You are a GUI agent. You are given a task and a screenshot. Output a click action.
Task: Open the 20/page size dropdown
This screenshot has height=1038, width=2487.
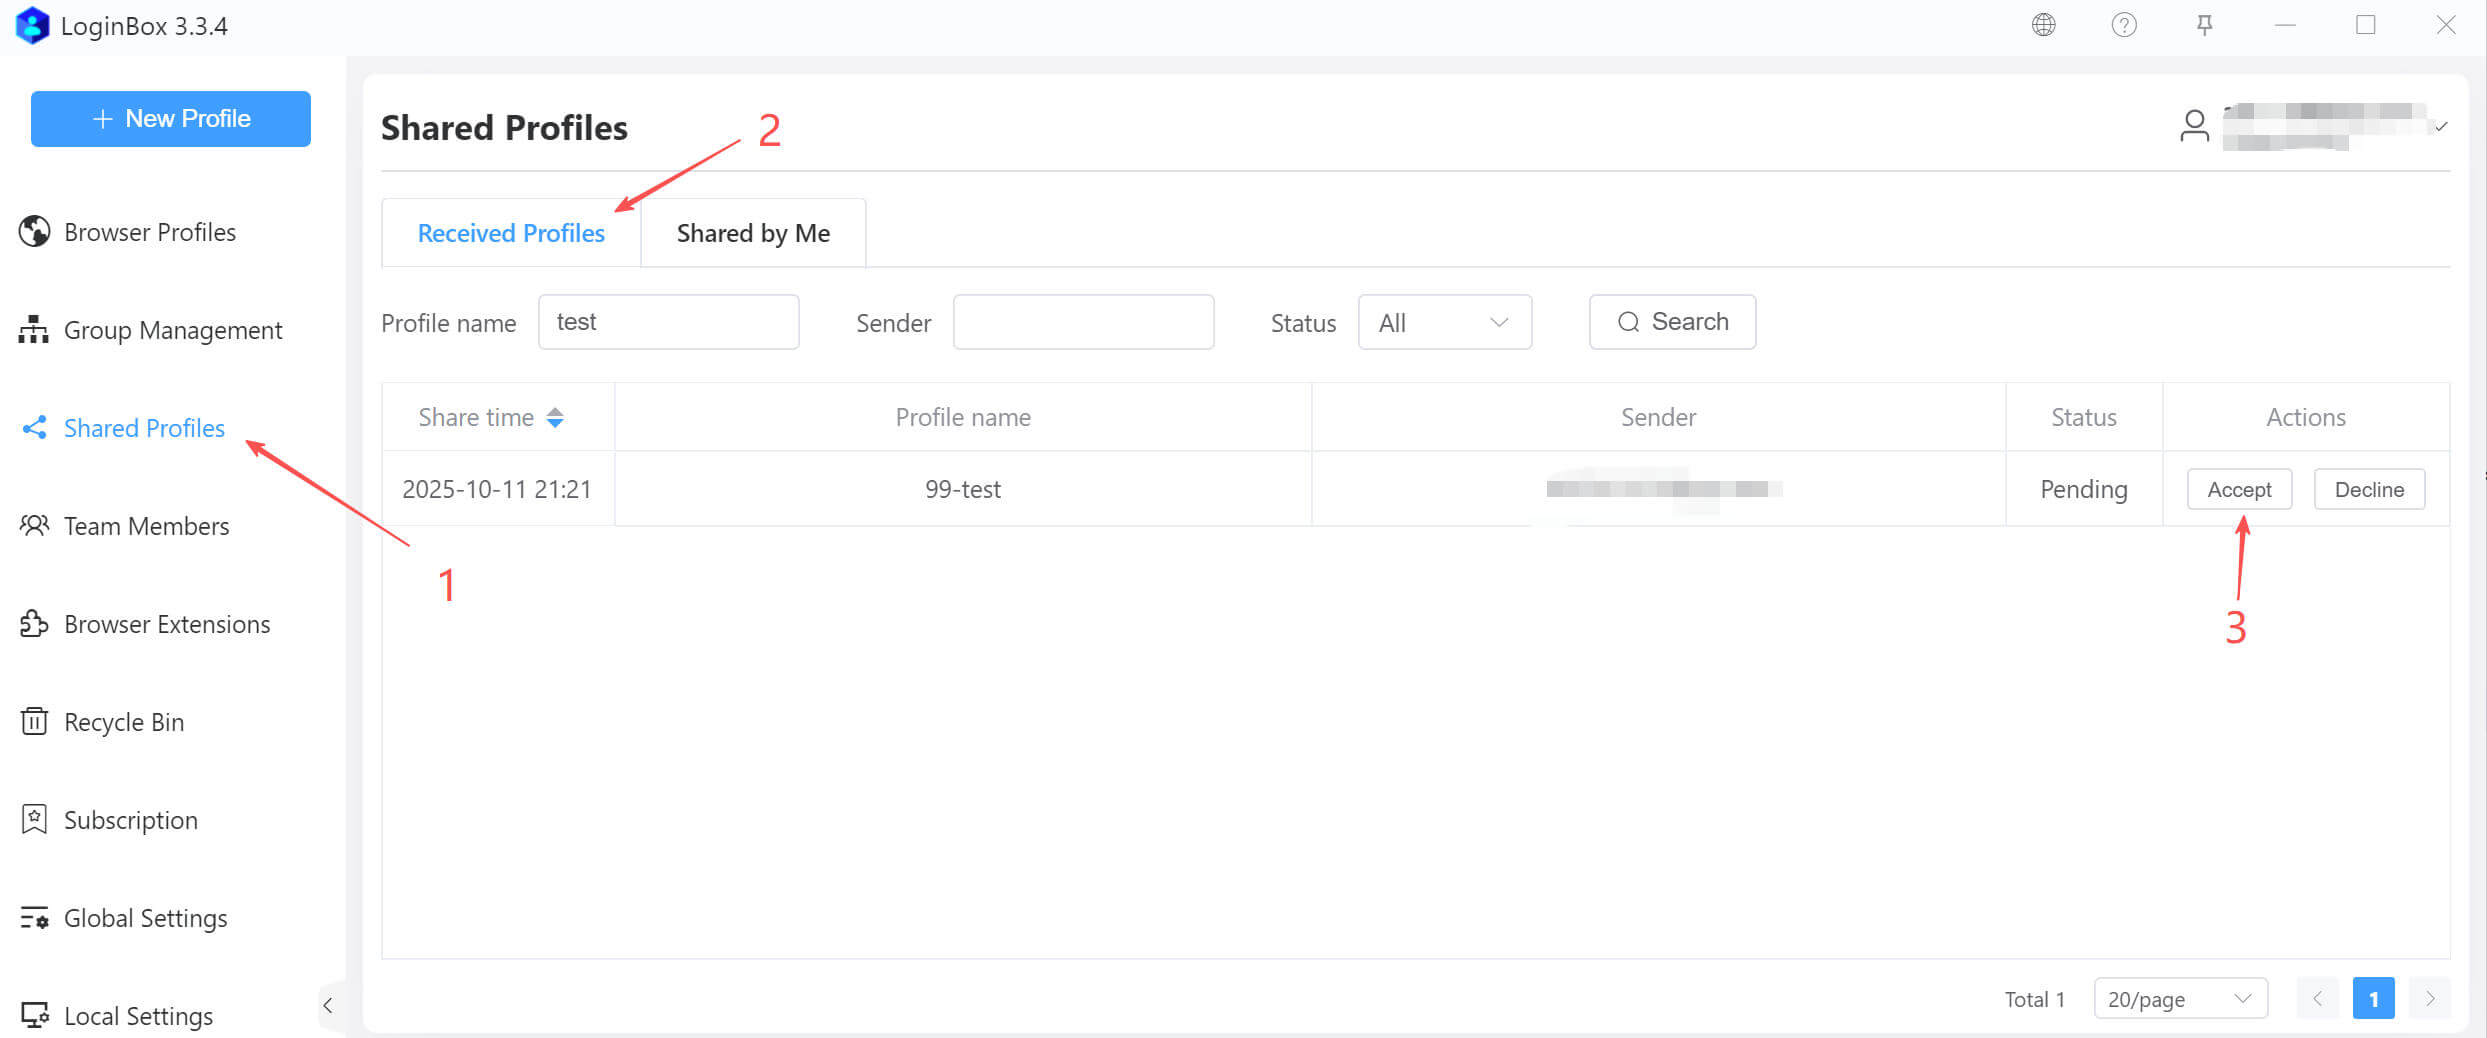(x=2179, y=998)
